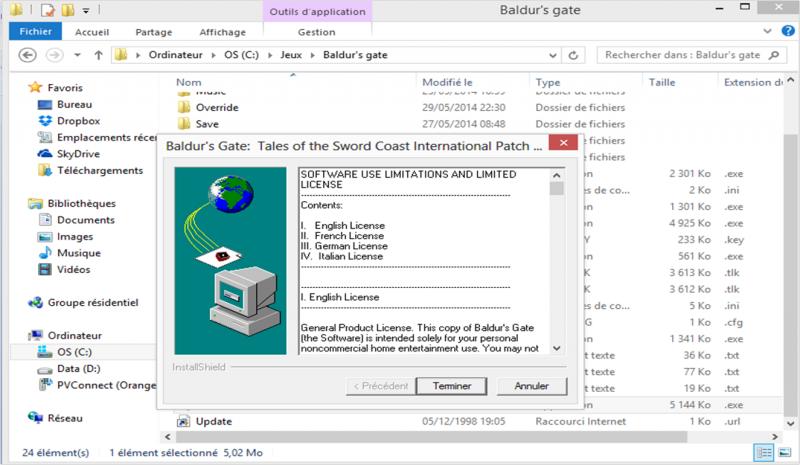Open Bureau in the navigation pane
The height and width of the screenshot is (465, 800).
[x=74, y=104]
